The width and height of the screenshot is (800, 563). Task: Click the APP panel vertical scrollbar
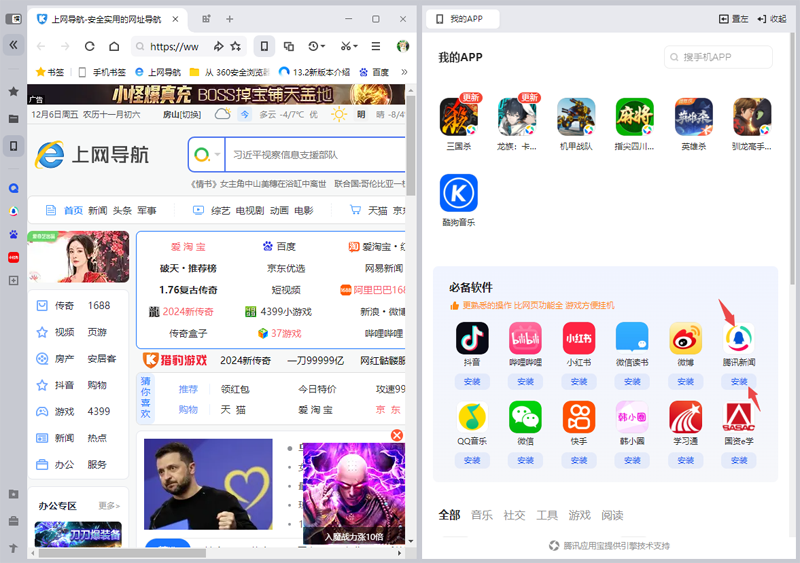point(792,158)
